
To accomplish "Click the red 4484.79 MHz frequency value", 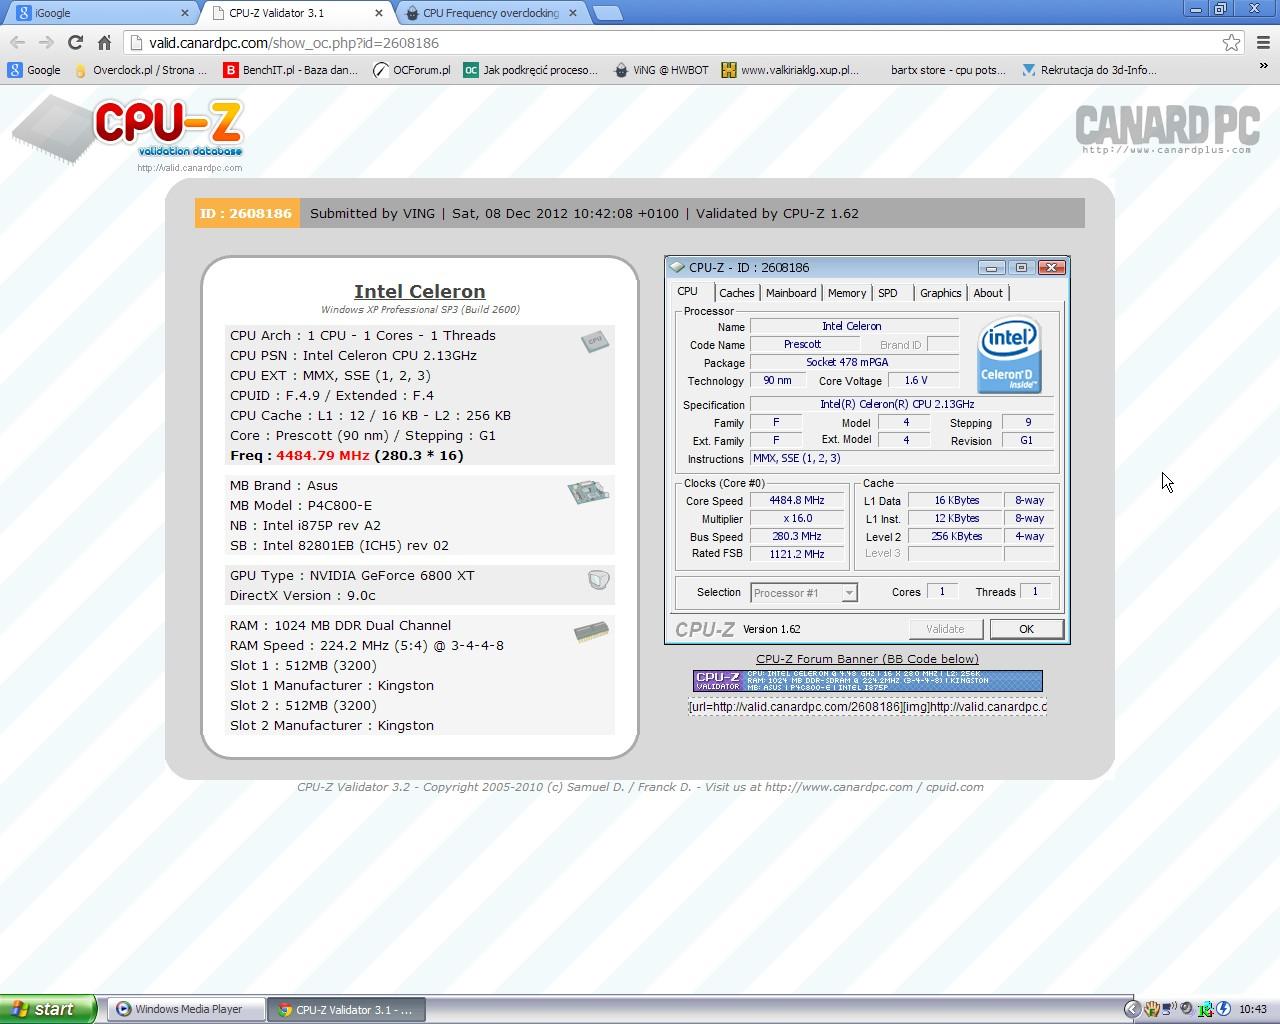I will [323, 455].
